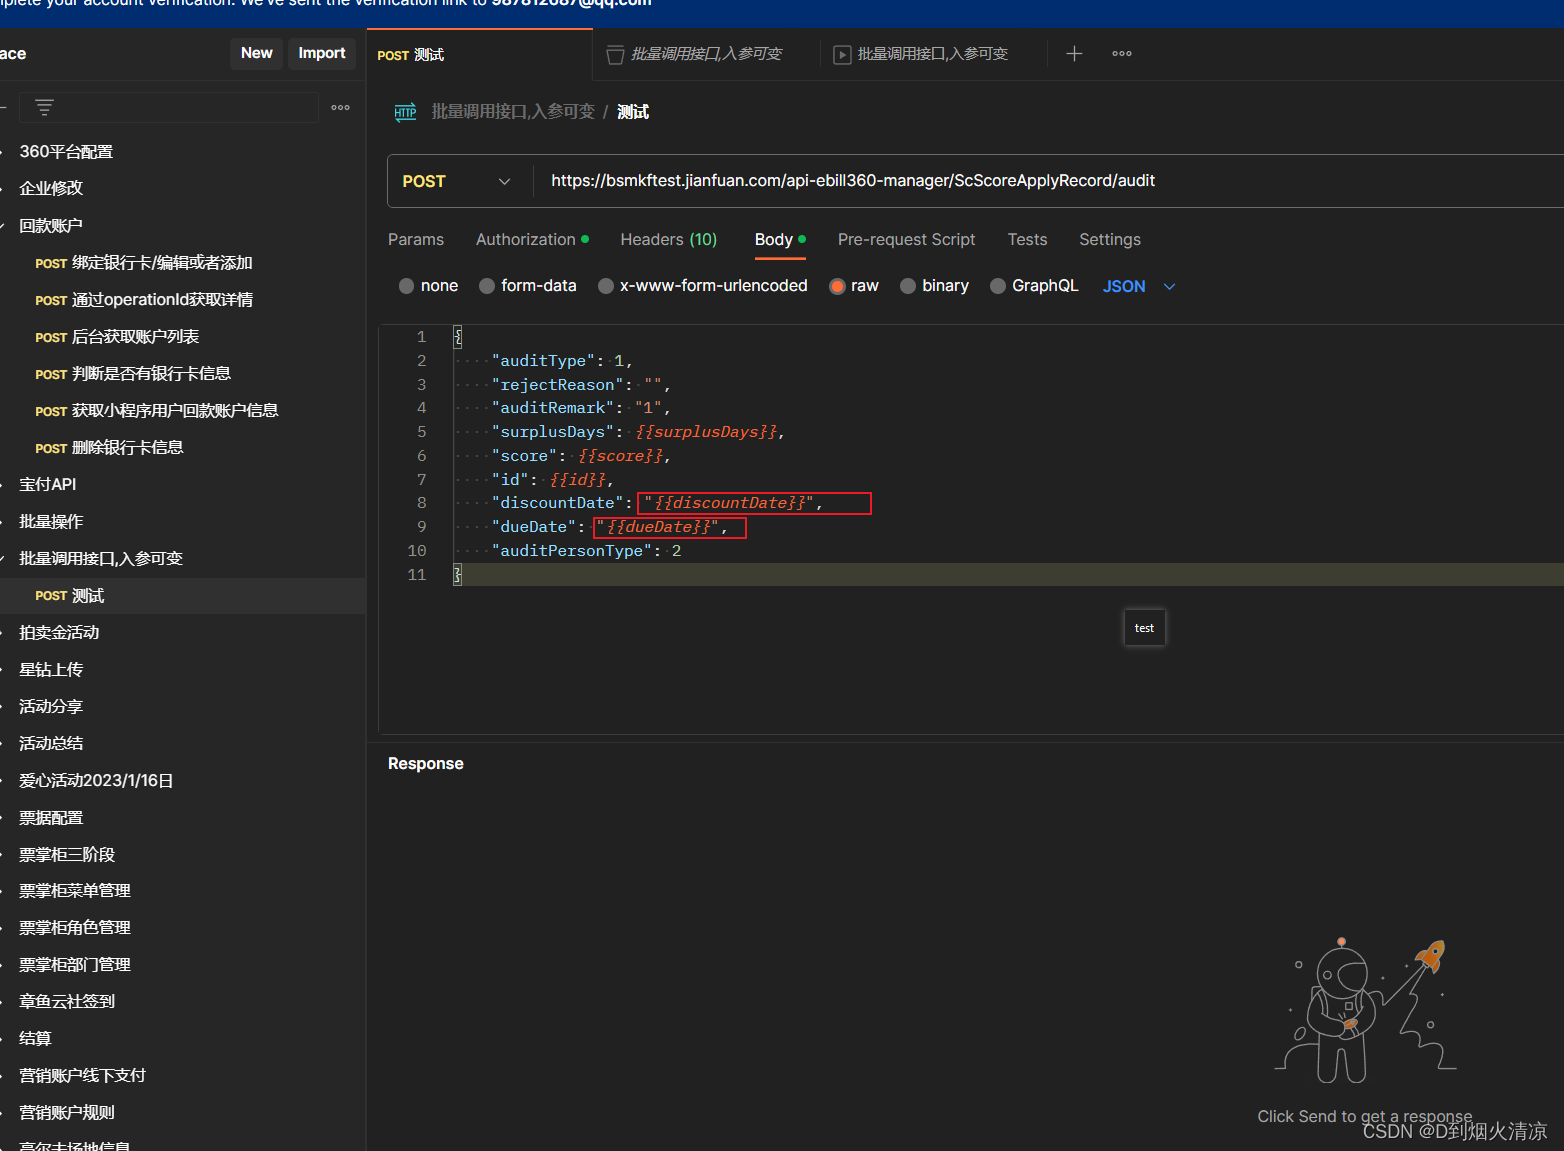Image resolution: width=1564 pixels, height=1151 pixels.
Task: Select the POST 测试 request tab
Action: (x=480, y=55)
